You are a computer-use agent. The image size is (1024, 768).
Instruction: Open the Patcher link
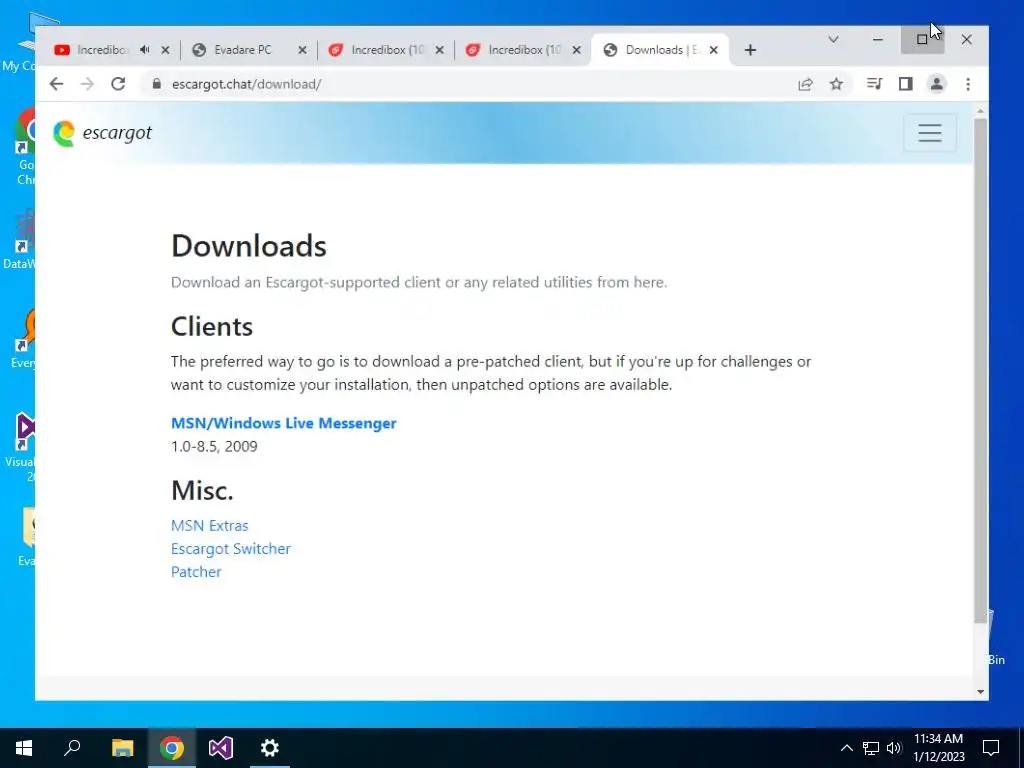point(196,571)
